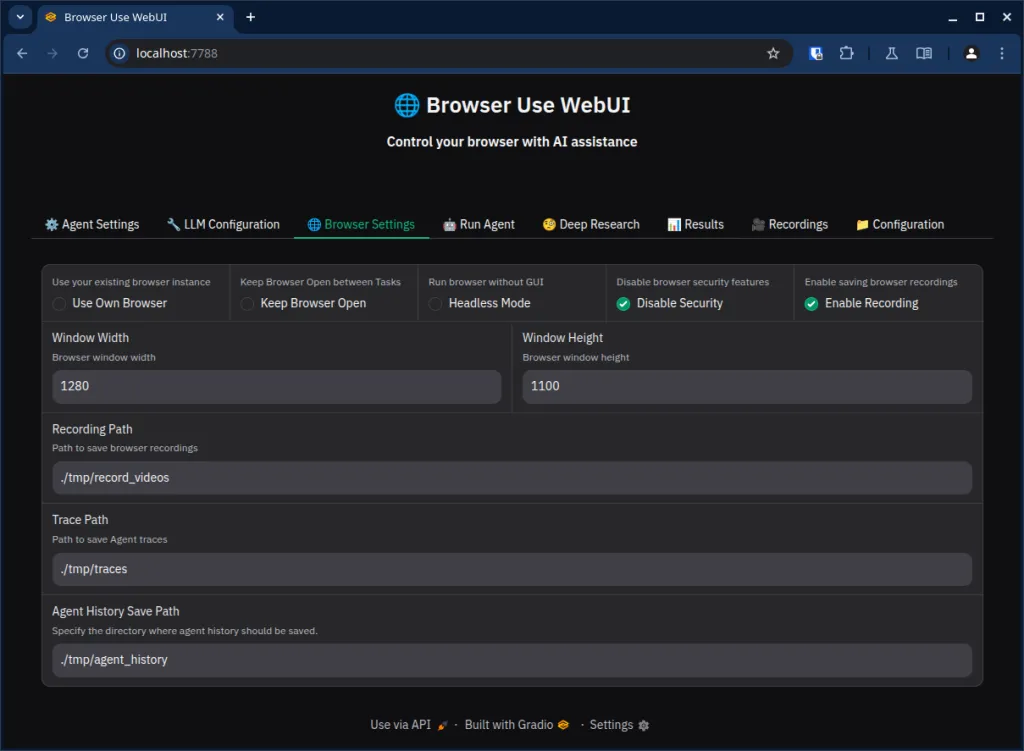Open the reading mode book icon

click(925, 54)
